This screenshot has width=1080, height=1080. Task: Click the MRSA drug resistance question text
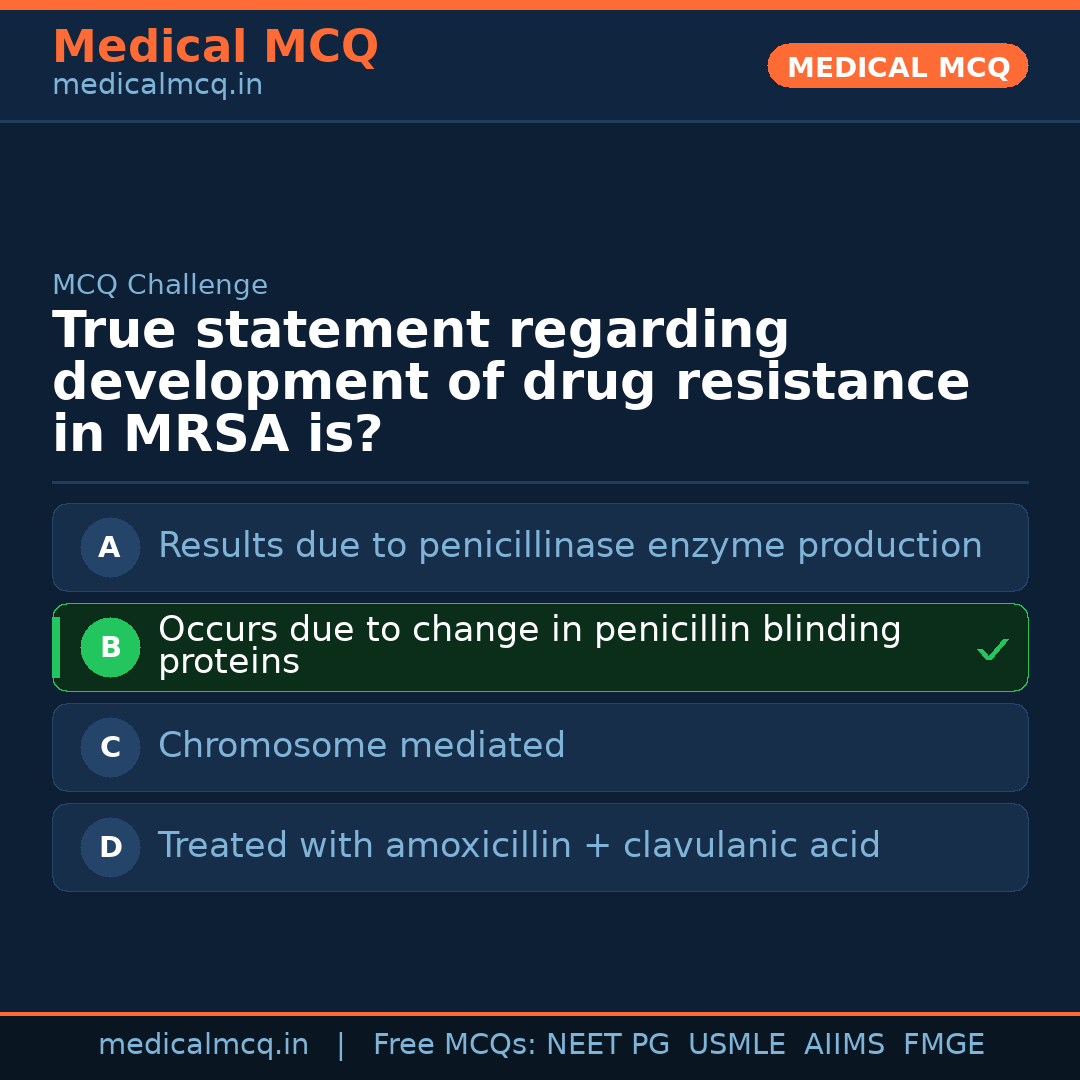(x=510, y=383)
